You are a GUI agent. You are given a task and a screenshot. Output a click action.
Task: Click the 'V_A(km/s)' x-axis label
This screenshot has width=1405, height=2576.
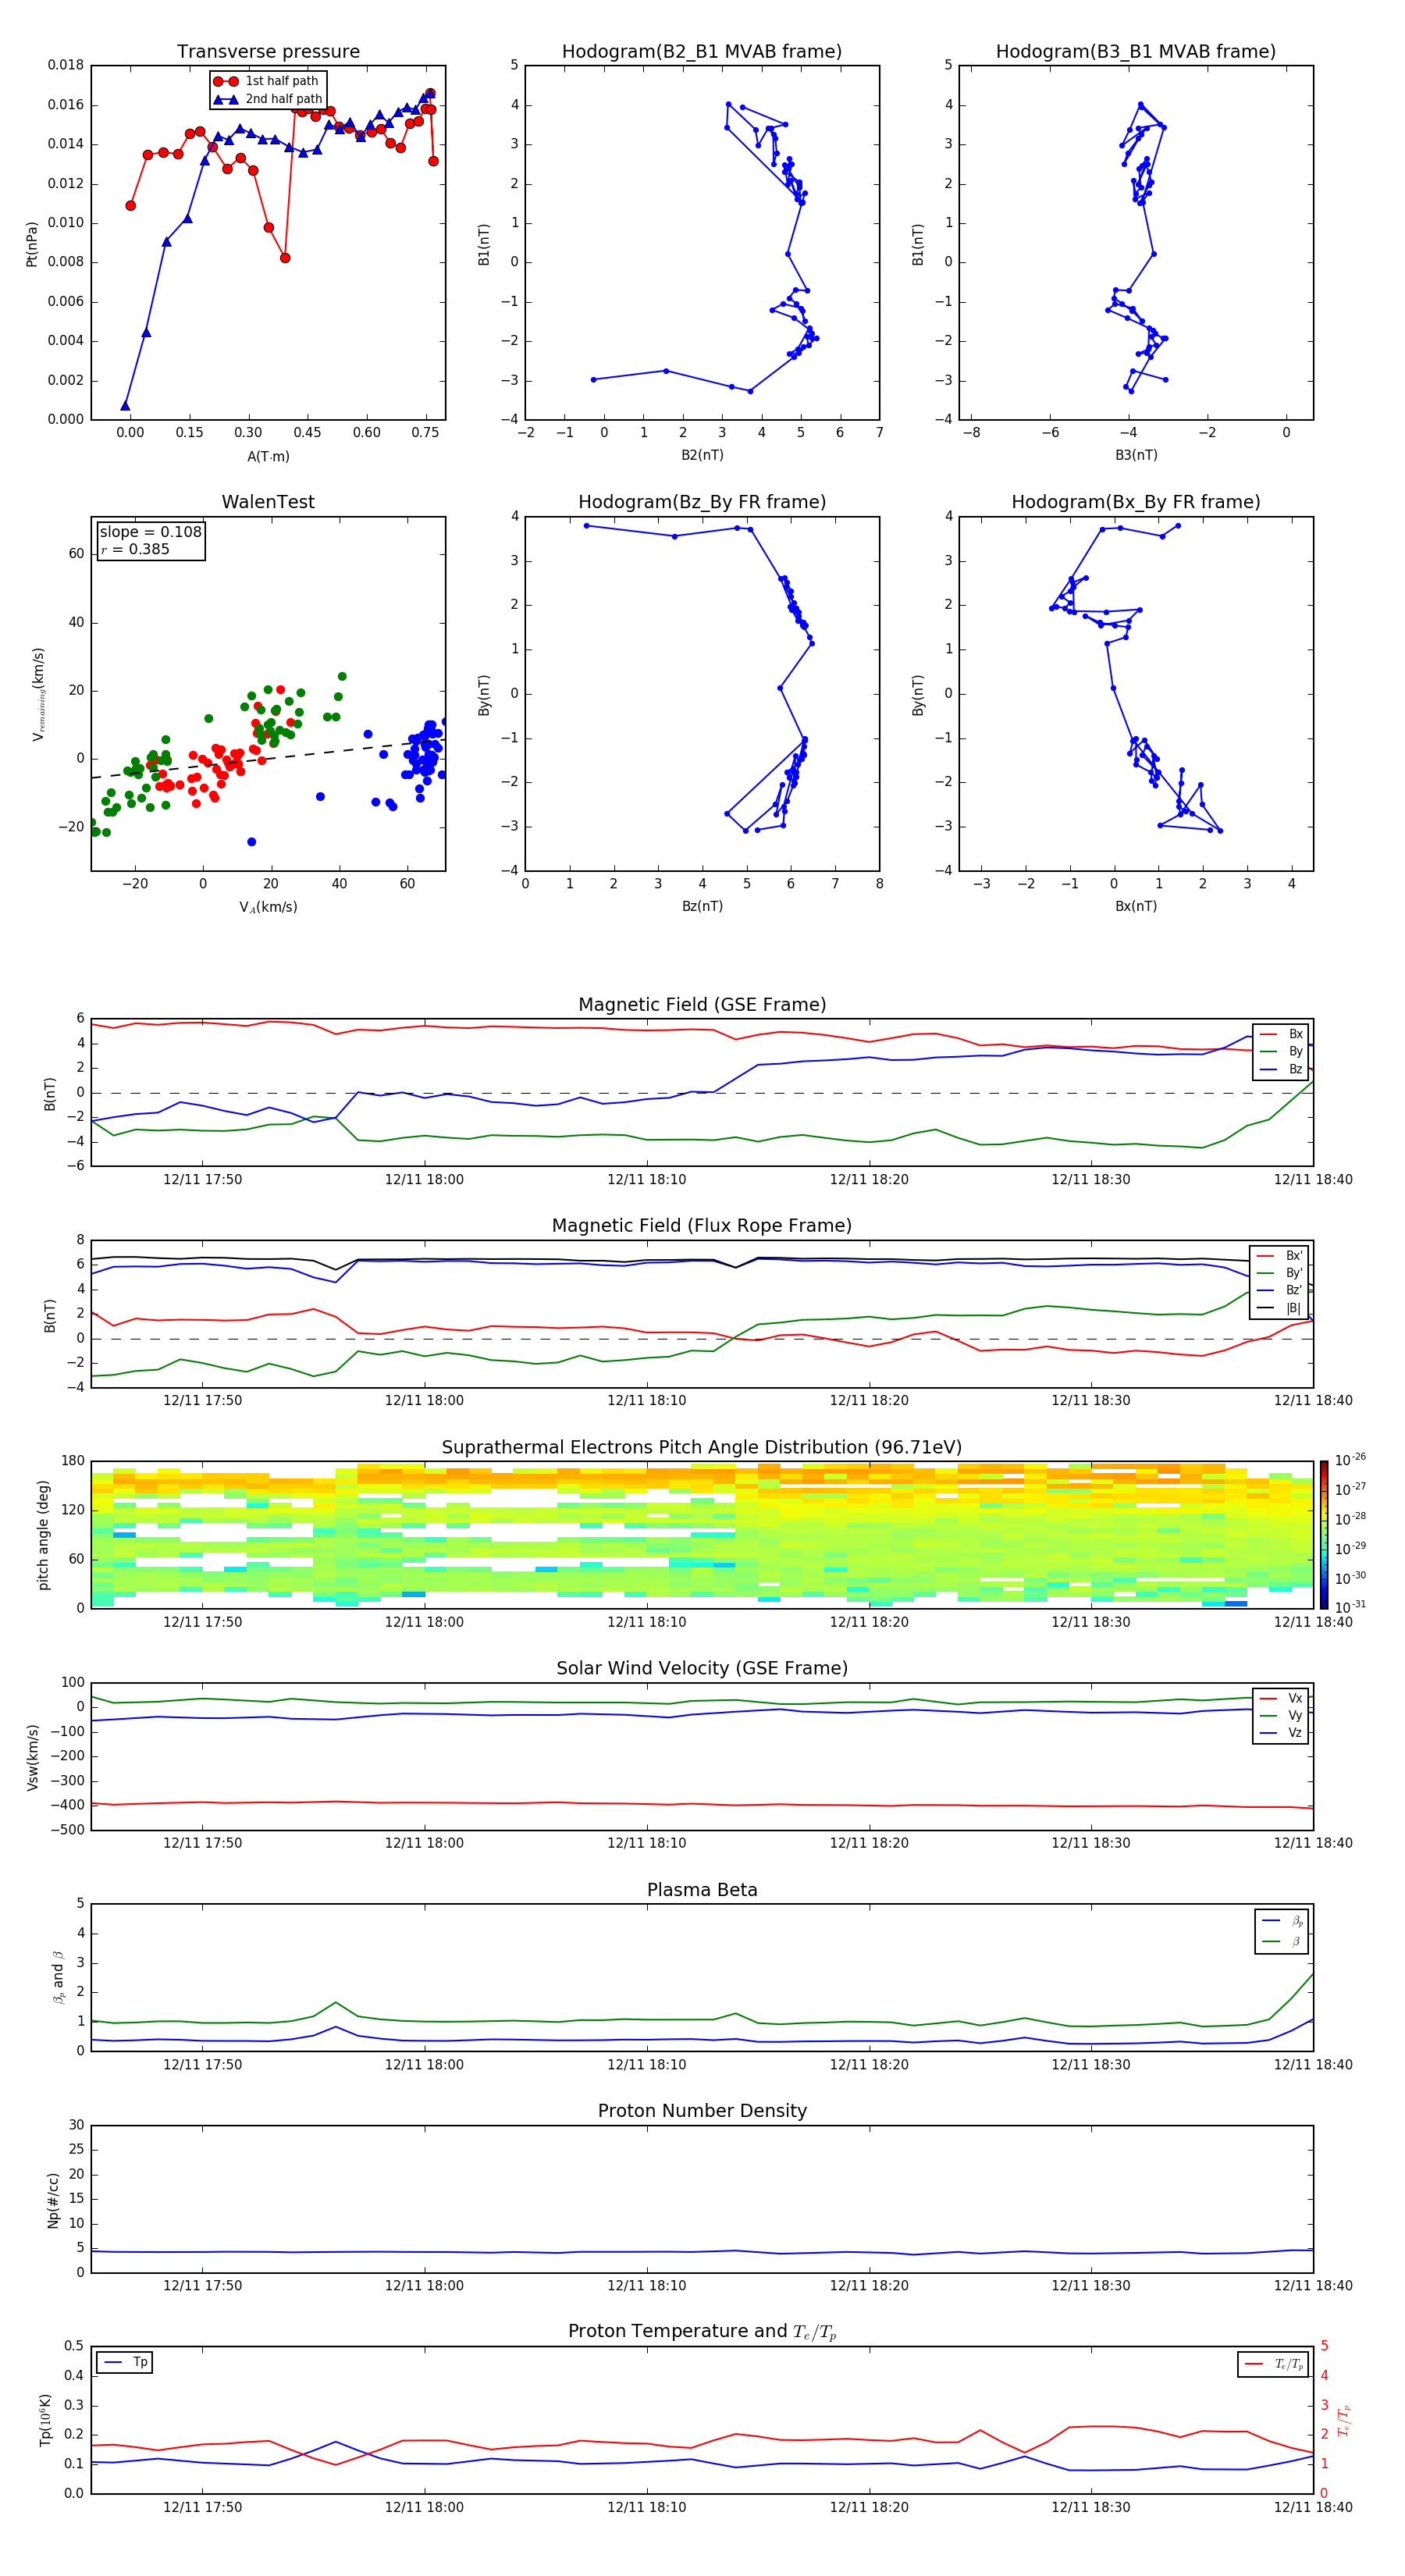(268, 907)
